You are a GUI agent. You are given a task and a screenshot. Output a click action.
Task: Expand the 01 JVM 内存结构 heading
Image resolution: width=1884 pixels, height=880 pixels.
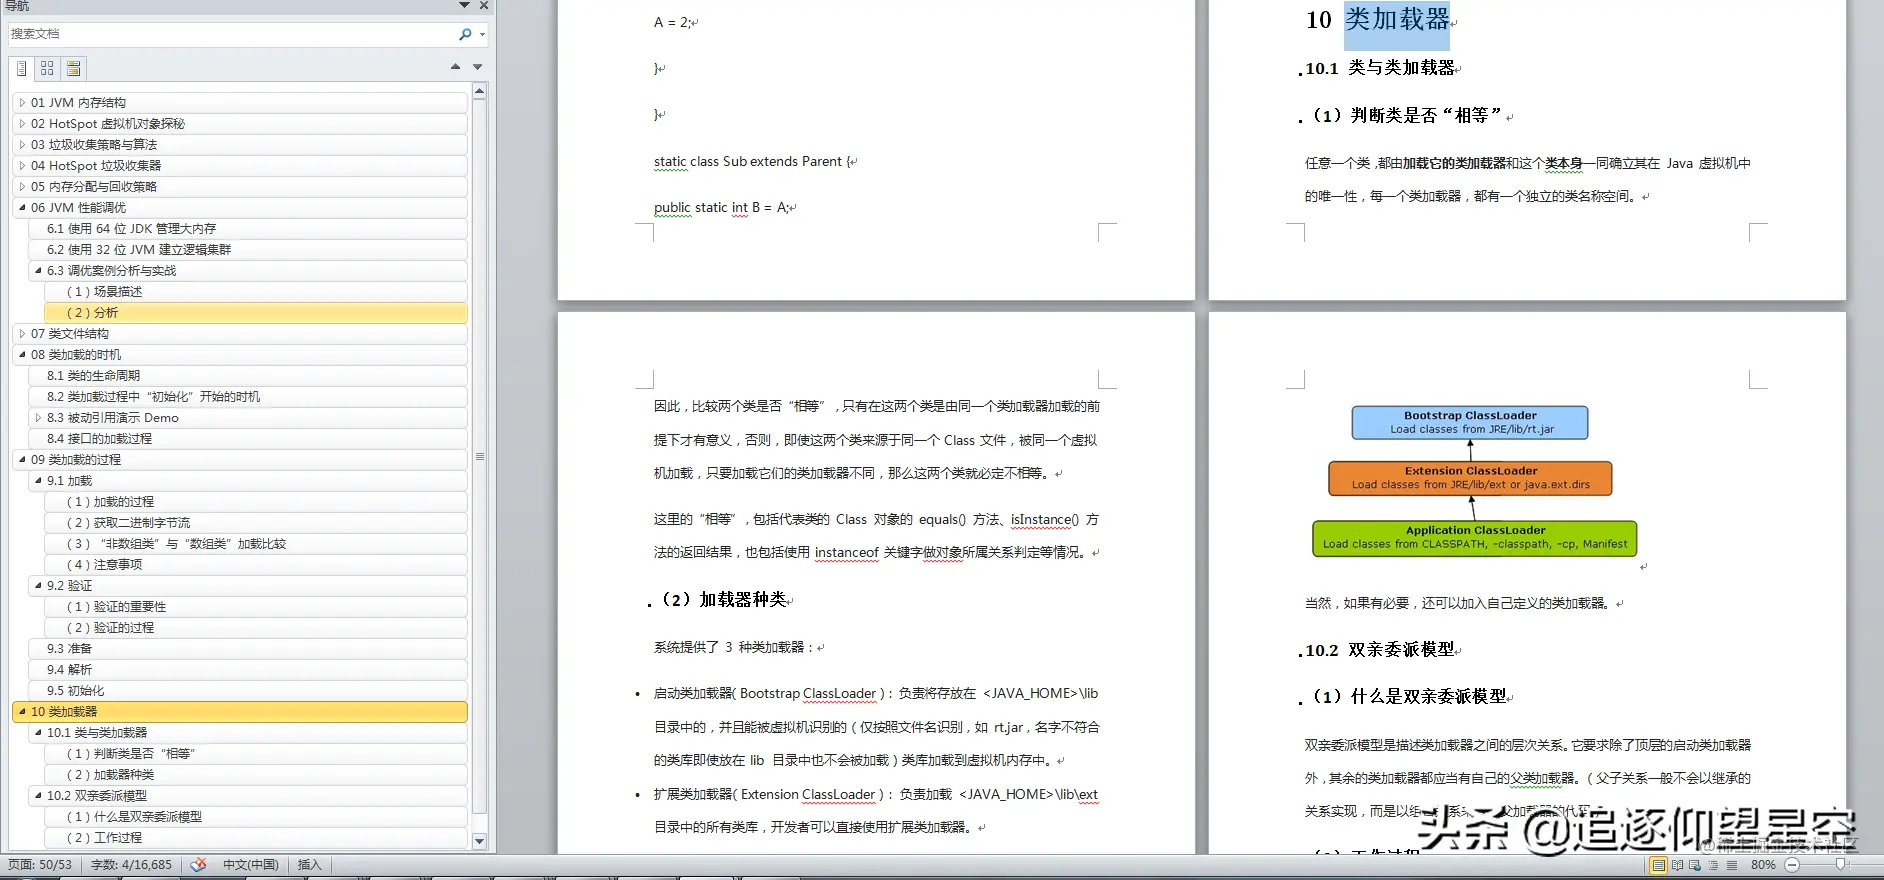pos(22,103)
